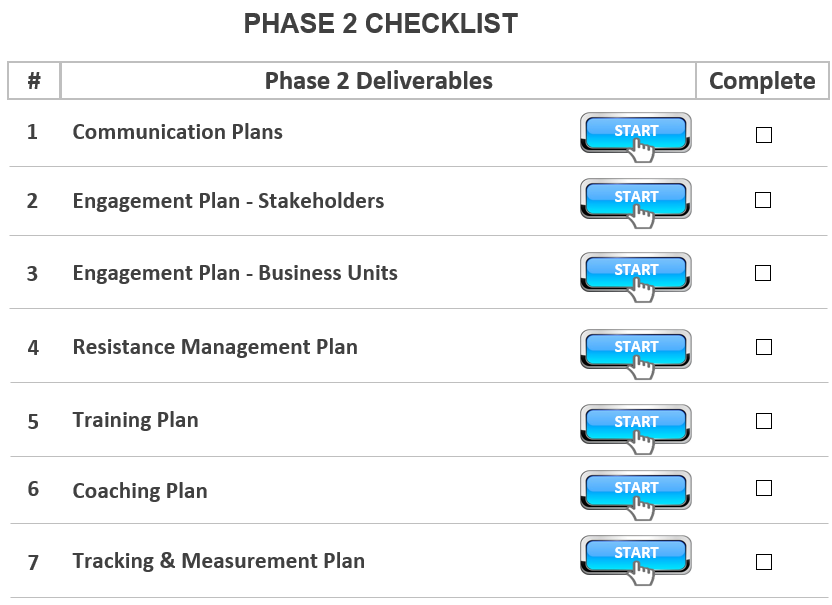Tick the Coaching Plan complete checkbox
The image size is (832, 605).
click(764, 488)
